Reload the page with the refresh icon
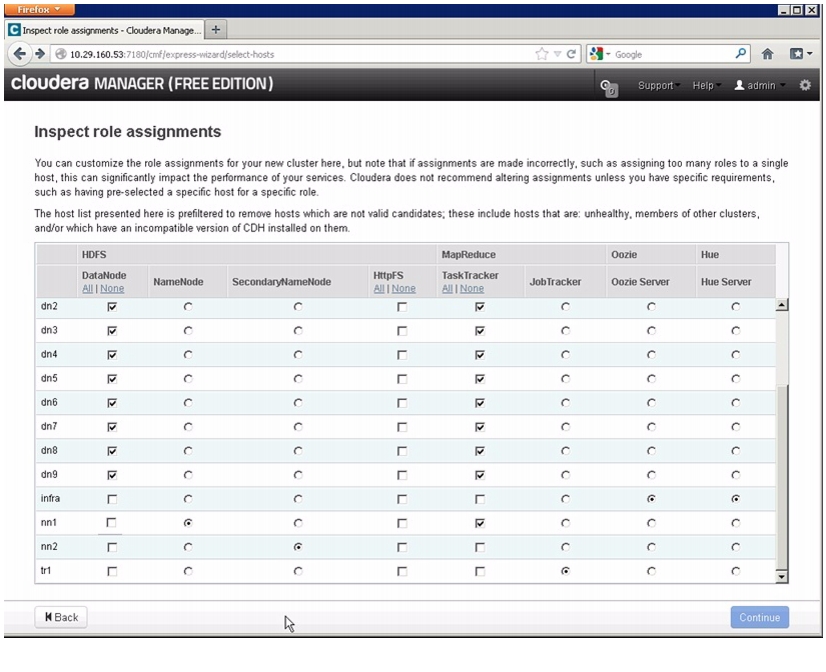This screenshot has width=826, height=672. tap(571, 54)
